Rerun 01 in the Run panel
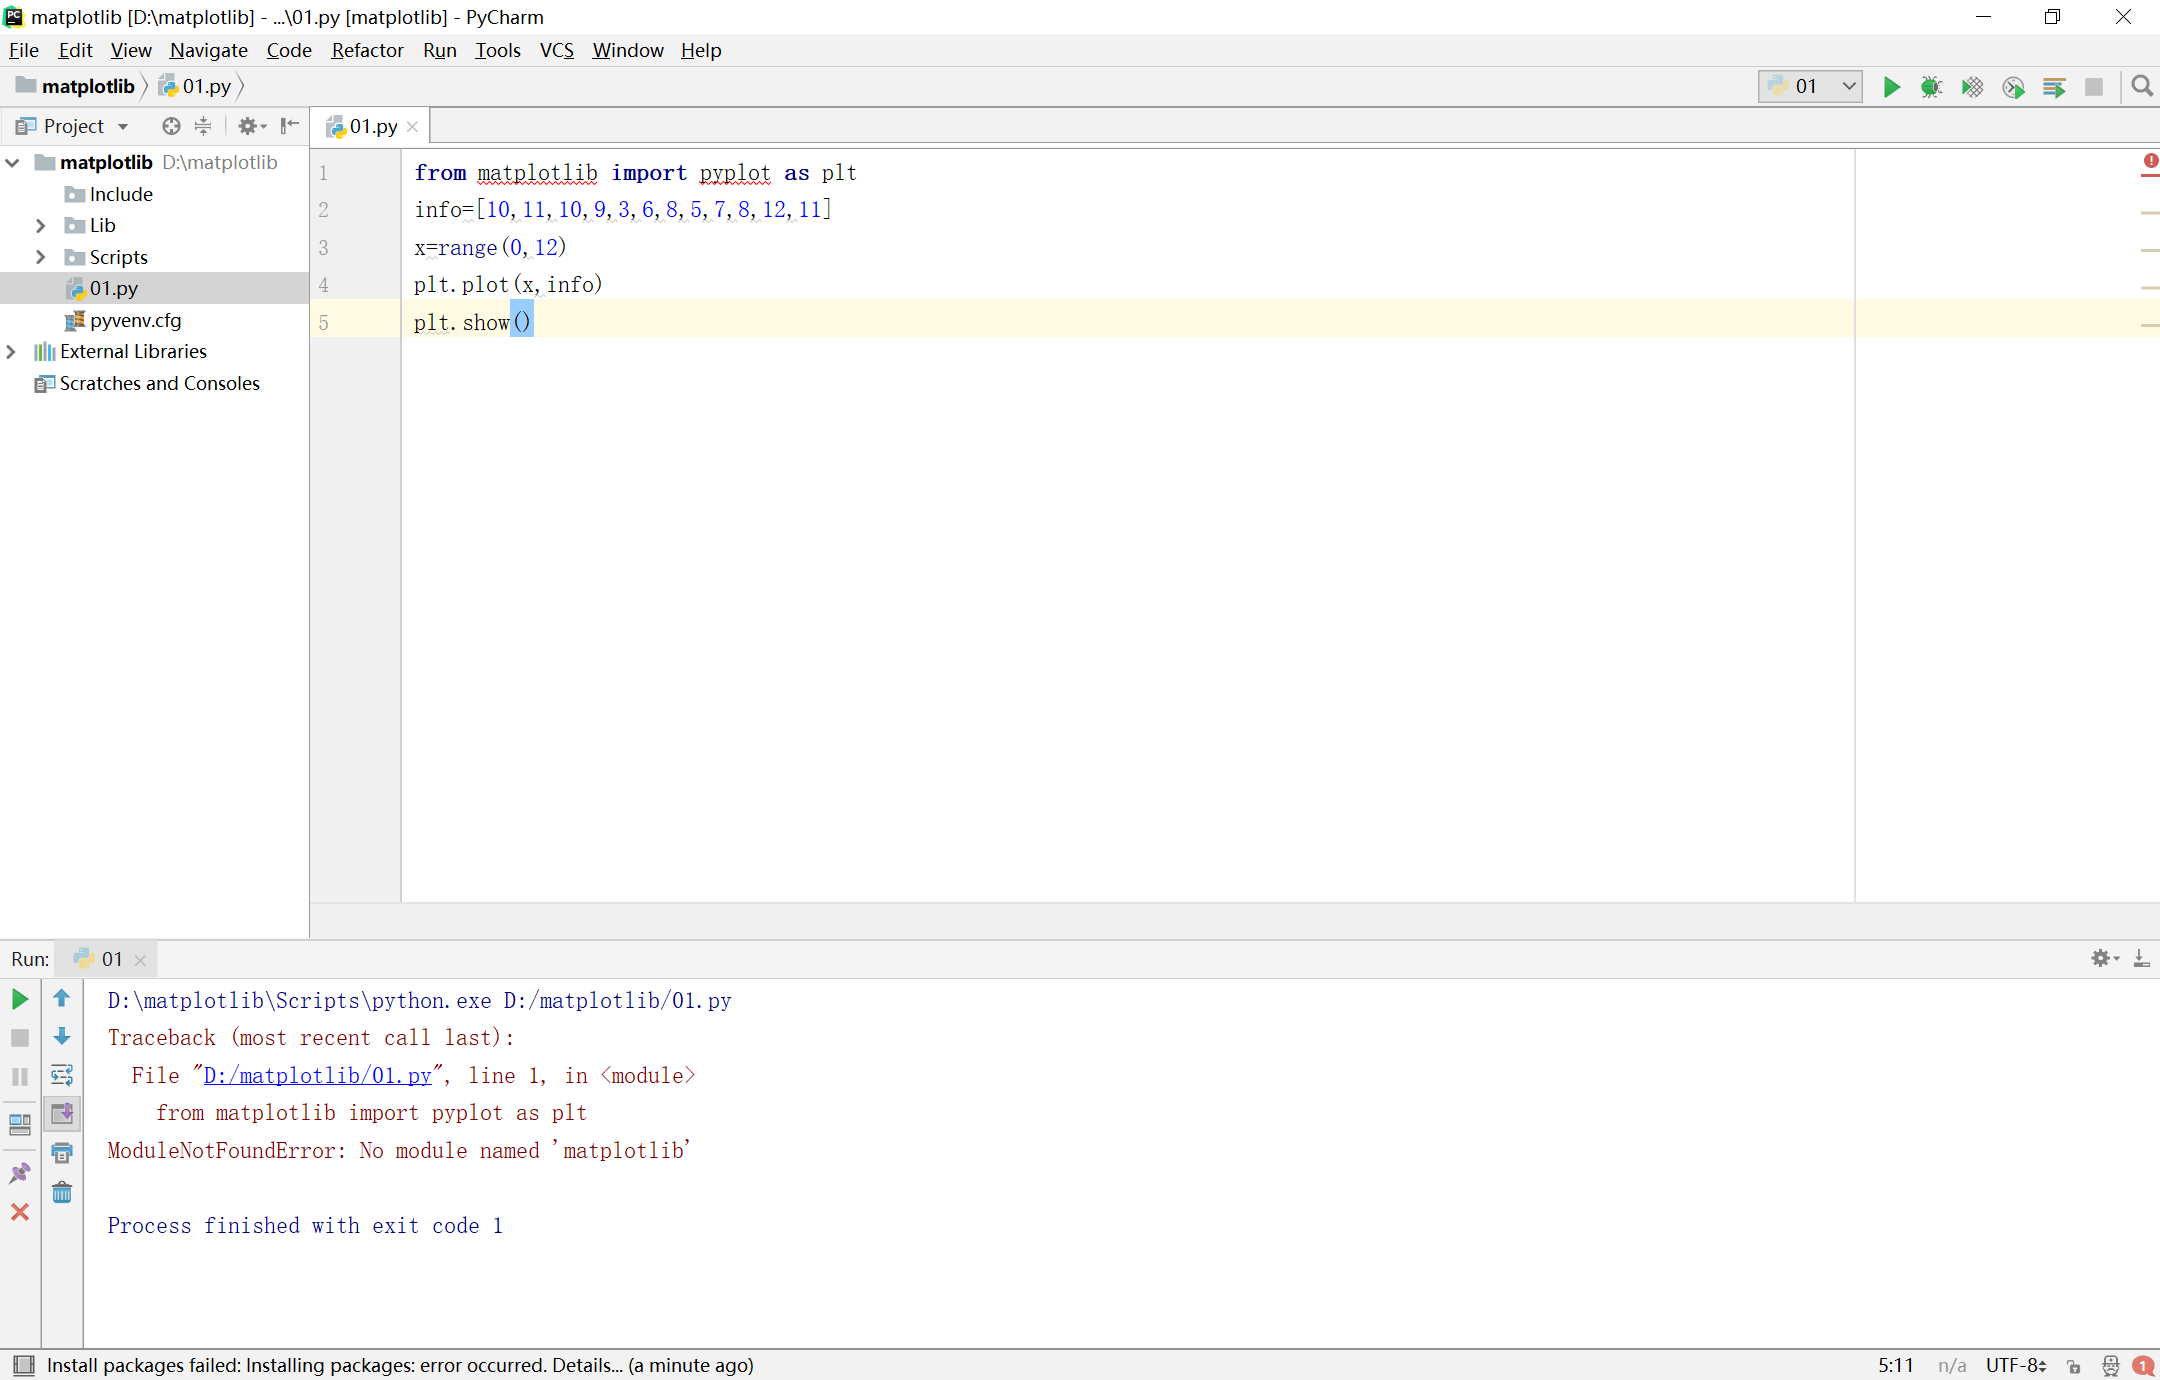2160x1380 pixels. pyautogui.click(x=19, y=999)
